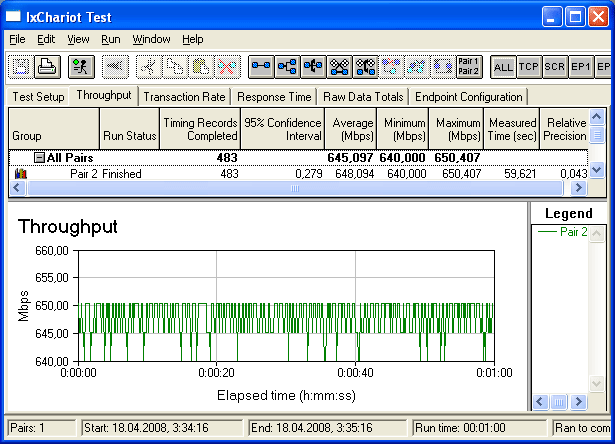Toggle the EP1 group filter button

tap(581, 67)
